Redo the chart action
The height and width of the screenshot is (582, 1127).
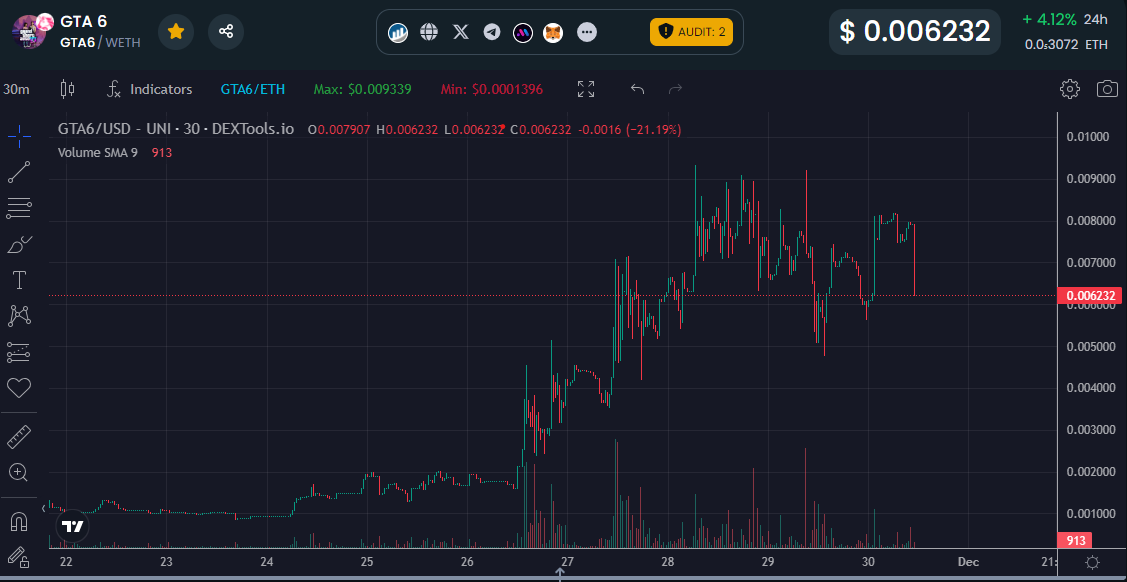[676, 89]
